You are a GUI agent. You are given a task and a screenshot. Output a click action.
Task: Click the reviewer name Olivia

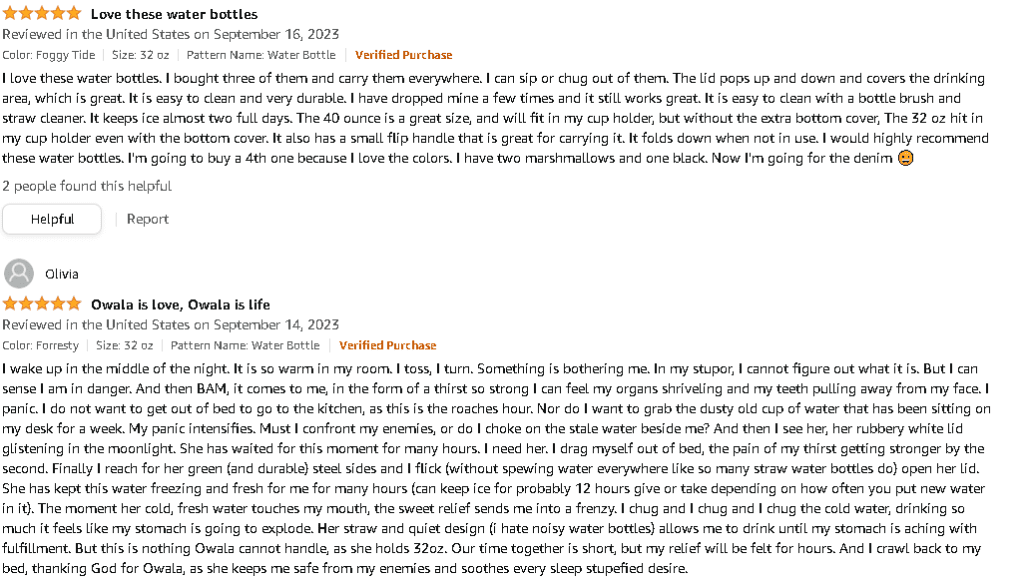pos(62,274)
